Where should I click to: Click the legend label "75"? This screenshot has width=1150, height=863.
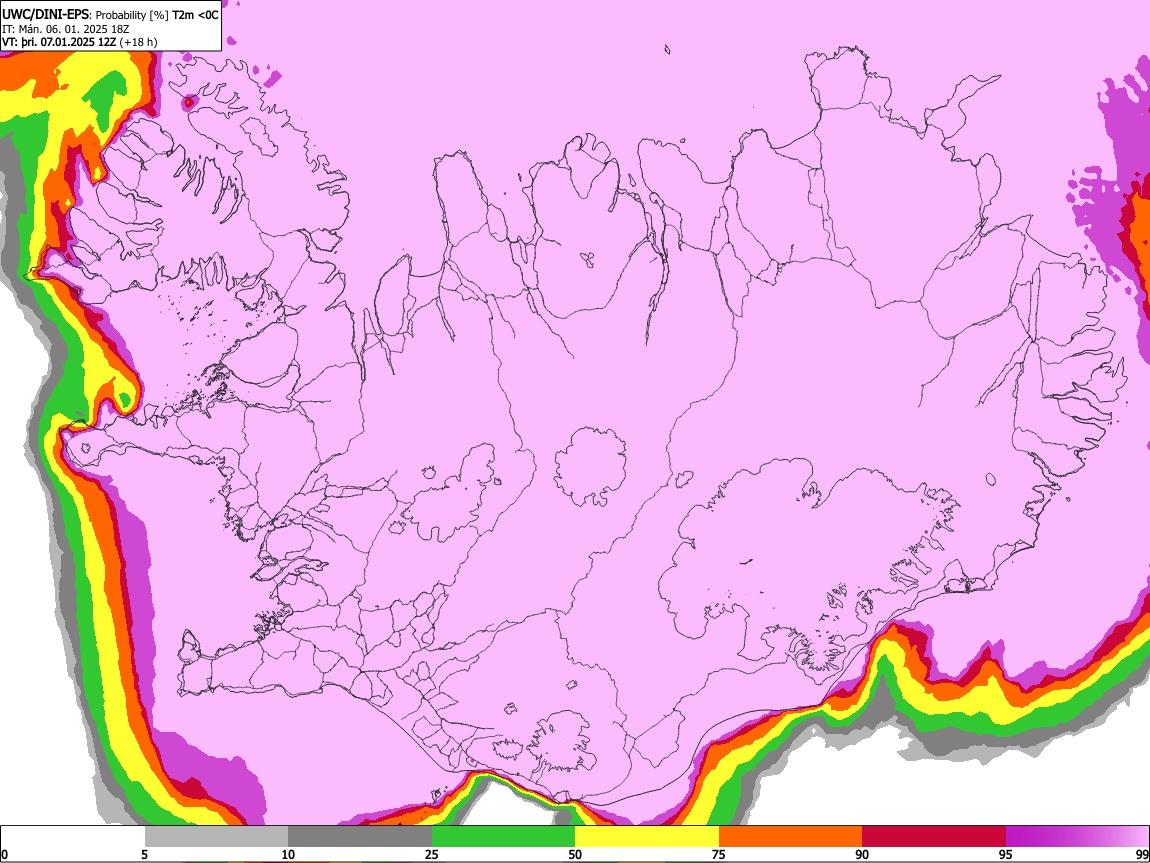(x=719, y=854)
